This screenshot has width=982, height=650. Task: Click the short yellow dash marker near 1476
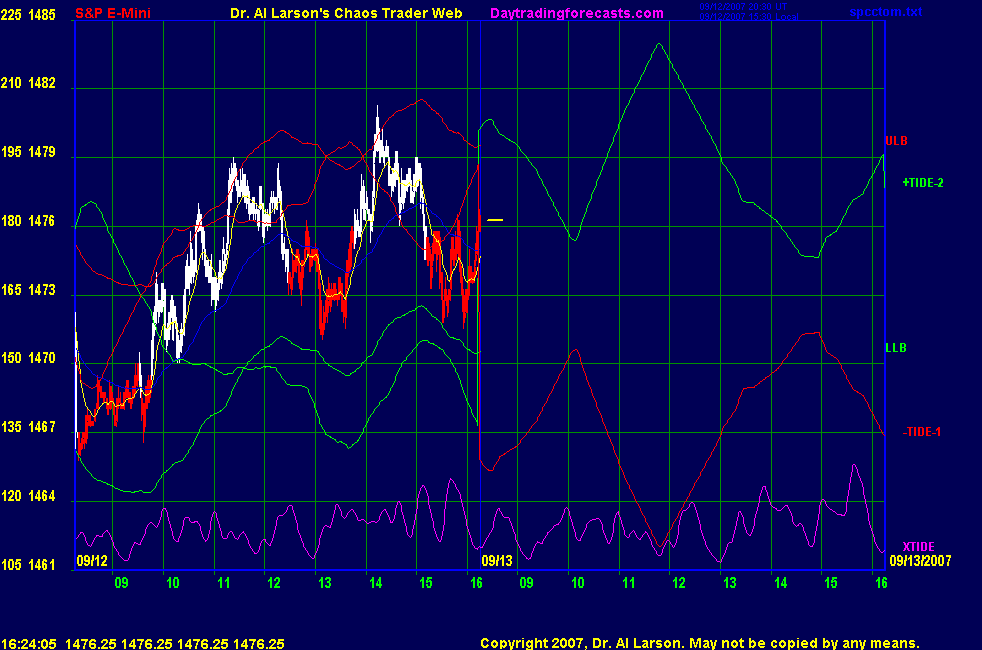pyautogui.click(x=495, y=220)
